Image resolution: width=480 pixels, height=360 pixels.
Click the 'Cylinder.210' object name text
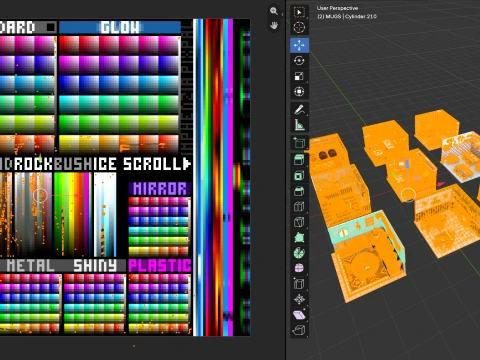361,16
